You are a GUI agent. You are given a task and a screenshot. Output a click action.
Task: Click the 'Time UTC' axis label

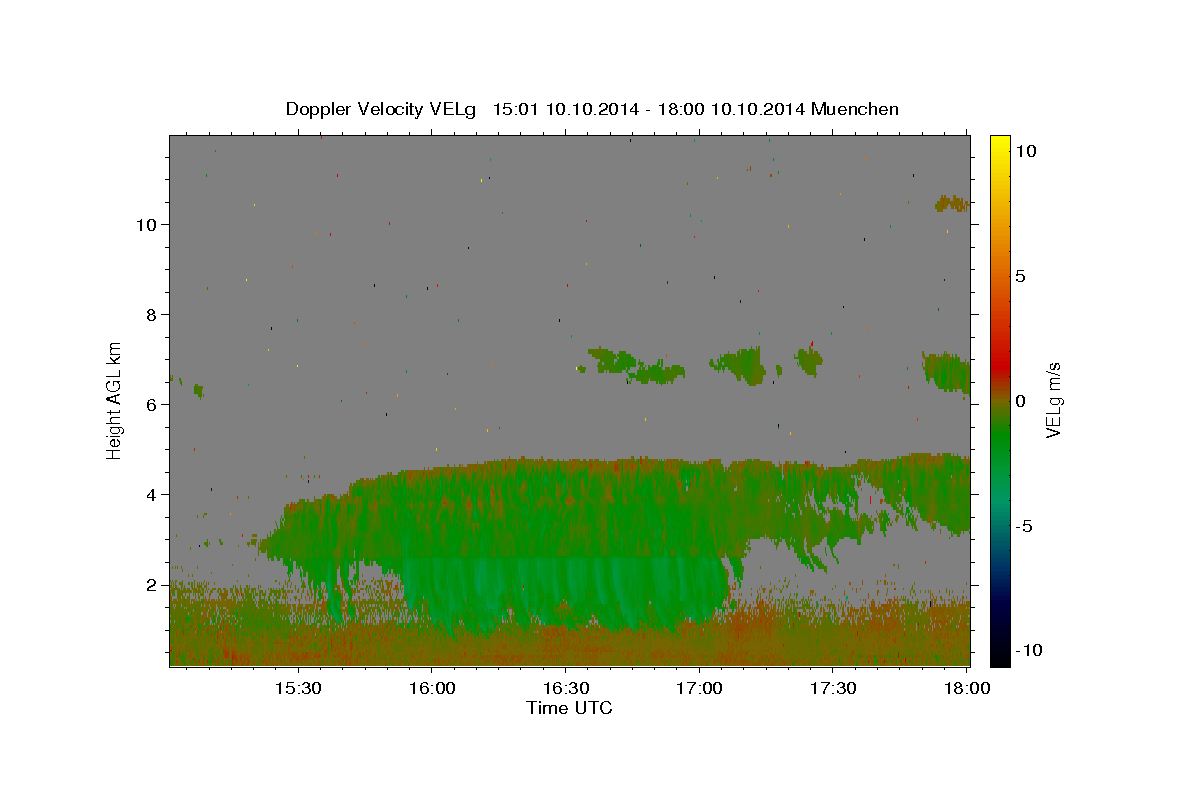point(569,708)
